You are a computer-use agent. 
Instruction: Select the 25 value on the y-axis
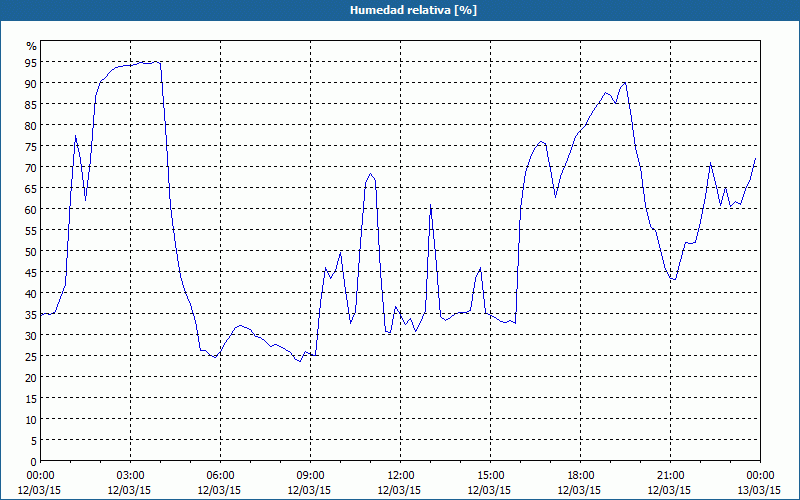(31, 356)
